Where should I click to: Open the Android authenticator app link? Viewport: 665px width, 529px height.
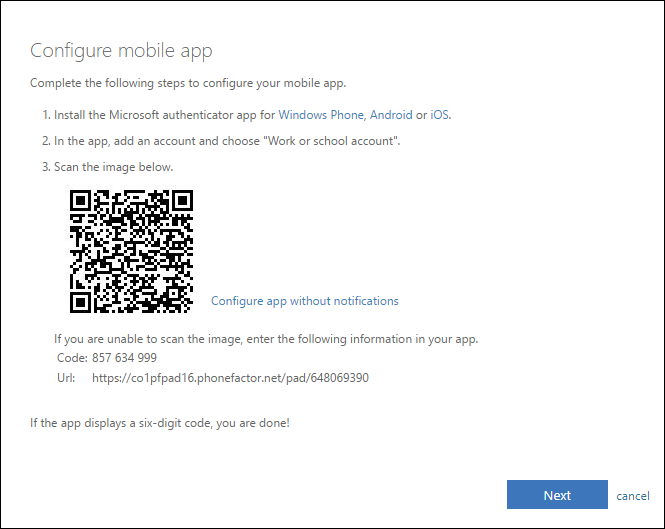(x=391, y=115)
